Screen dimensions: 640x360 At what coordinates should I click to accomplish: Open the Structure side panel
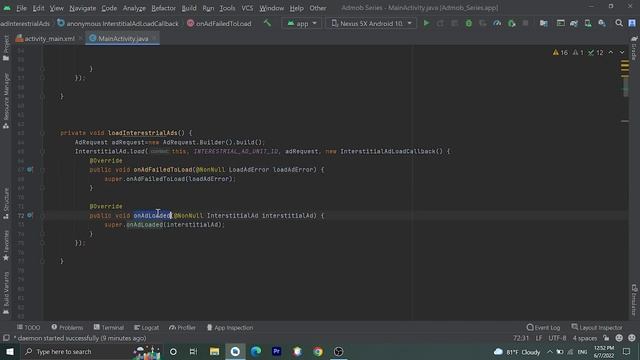pos(6,203)
